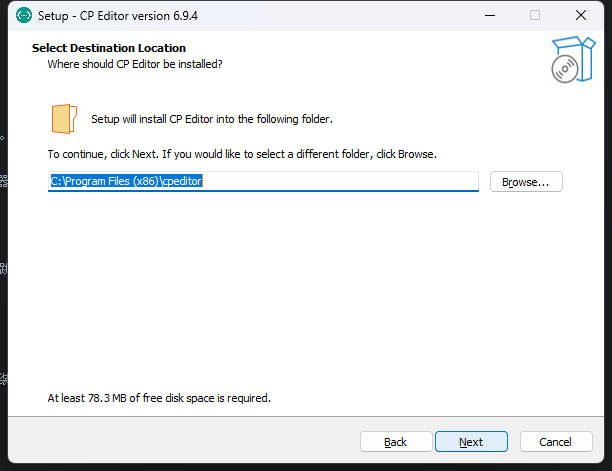Open the Browse folder dialog
612x471 pixels.
click(526, 181)
